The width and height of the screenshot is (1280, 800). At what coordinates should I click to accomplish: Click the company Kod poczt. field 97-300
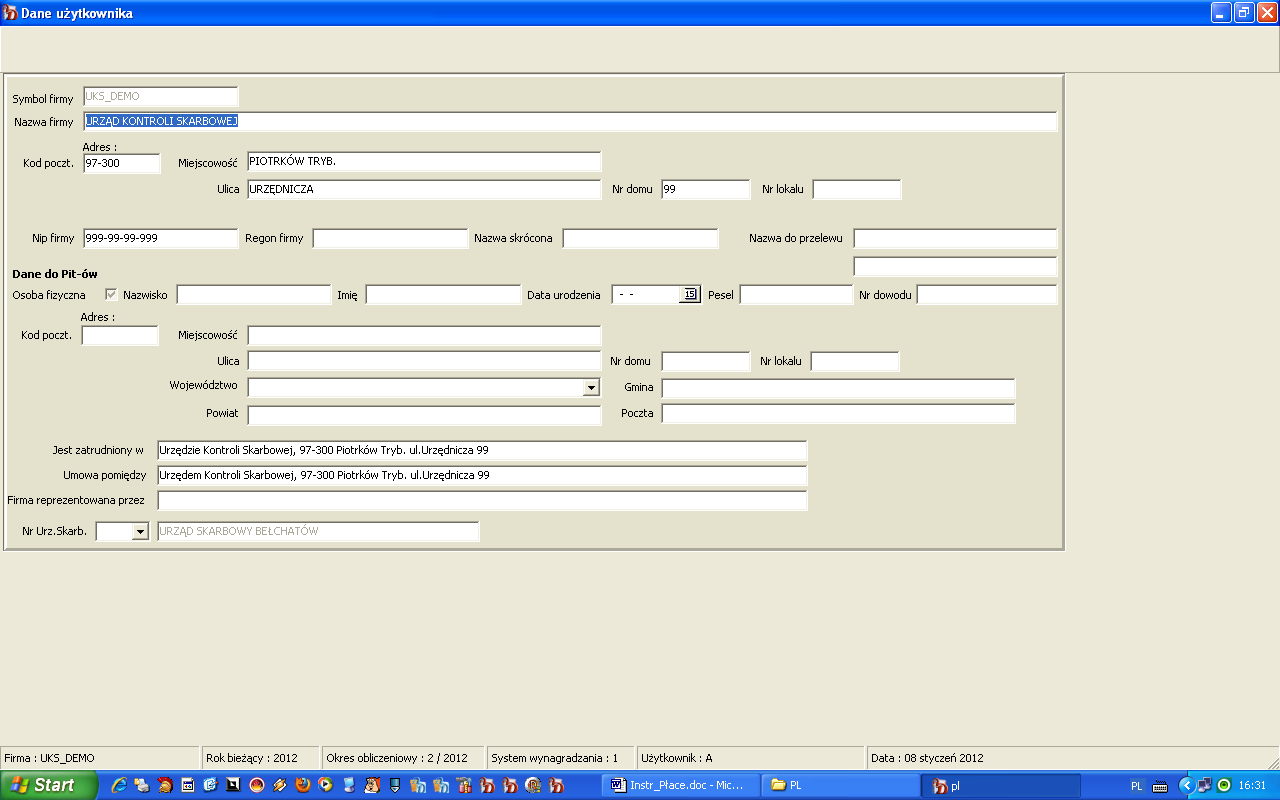[122, 162]
